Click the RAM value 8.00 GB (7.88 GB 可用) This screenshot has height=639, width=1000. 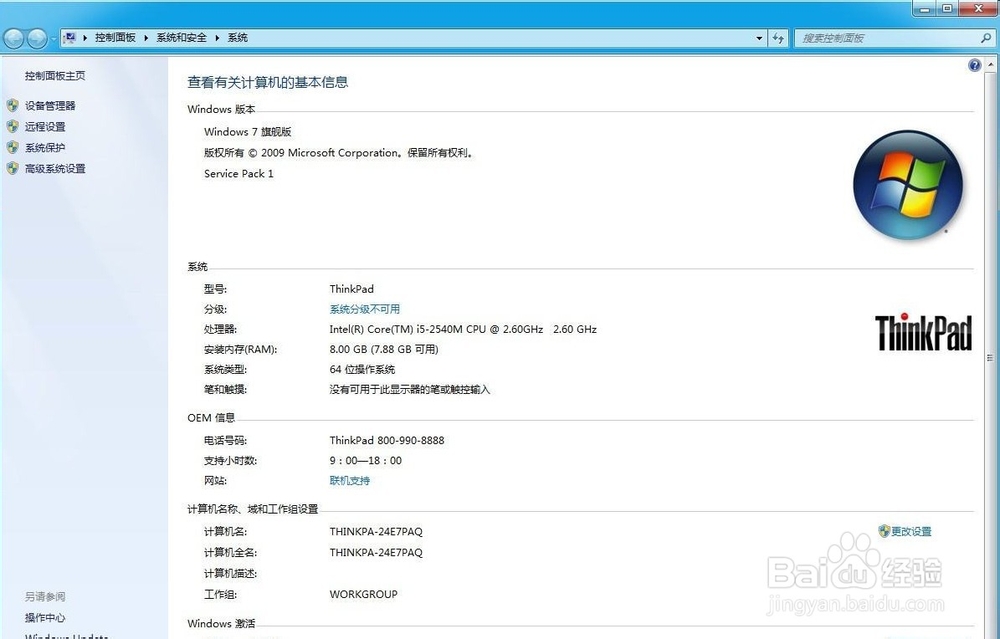[384, 349]
